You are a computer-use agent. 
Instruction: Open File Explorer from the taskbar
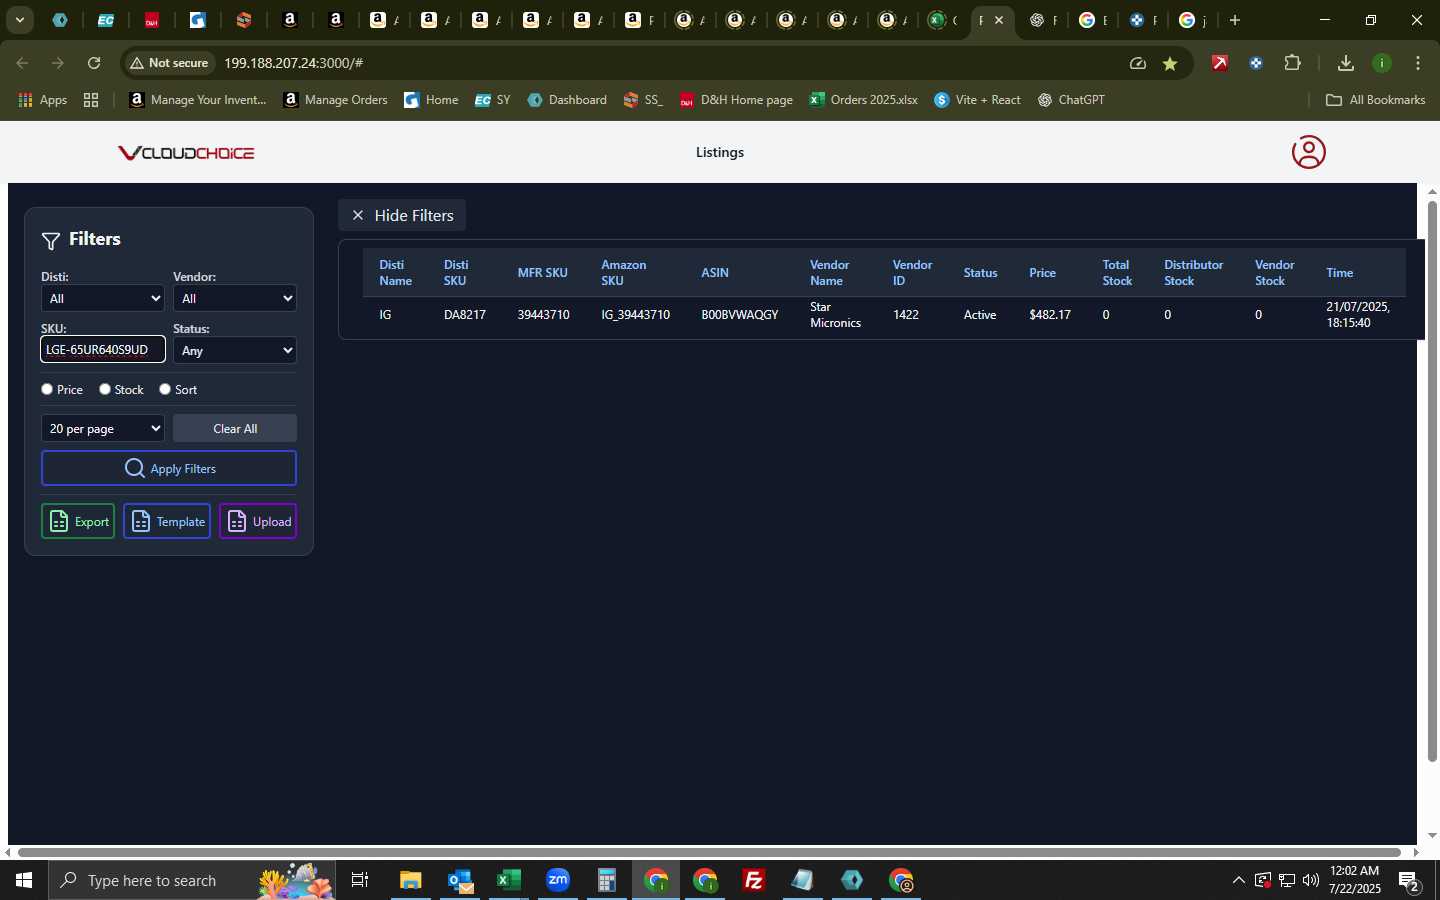(x=411, y=880)
